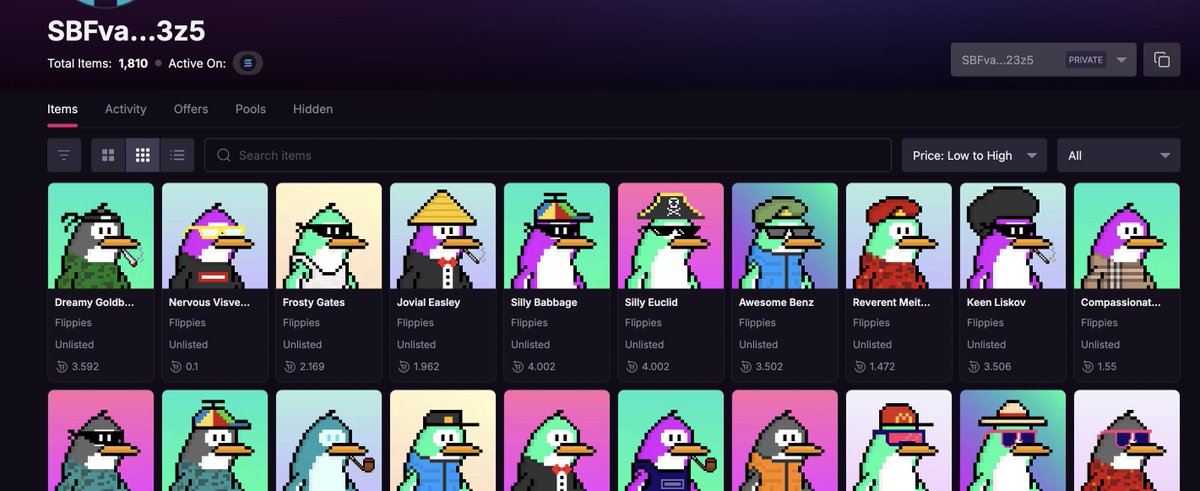Viewport: 1200px width, 491px height.
Task: Open Flippies collection link under Keen Liskov
Action: pos(986,323)
